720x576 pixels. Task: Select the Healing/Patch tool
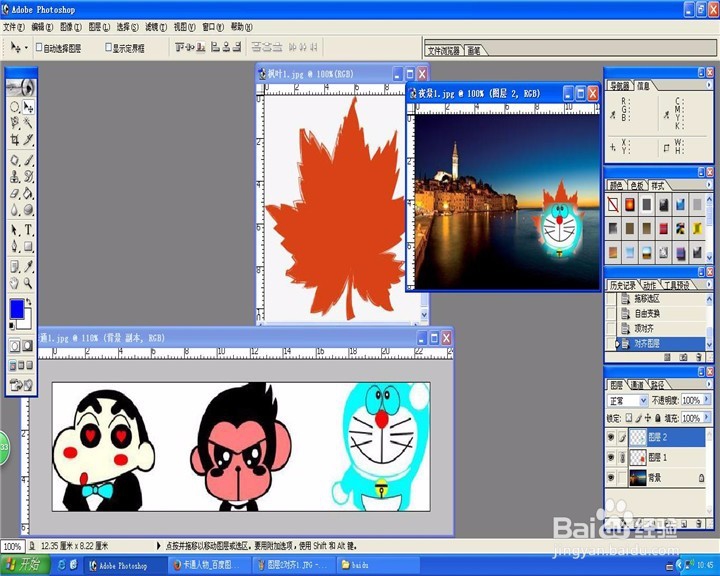pyautogui.click(x=14, y=160)
